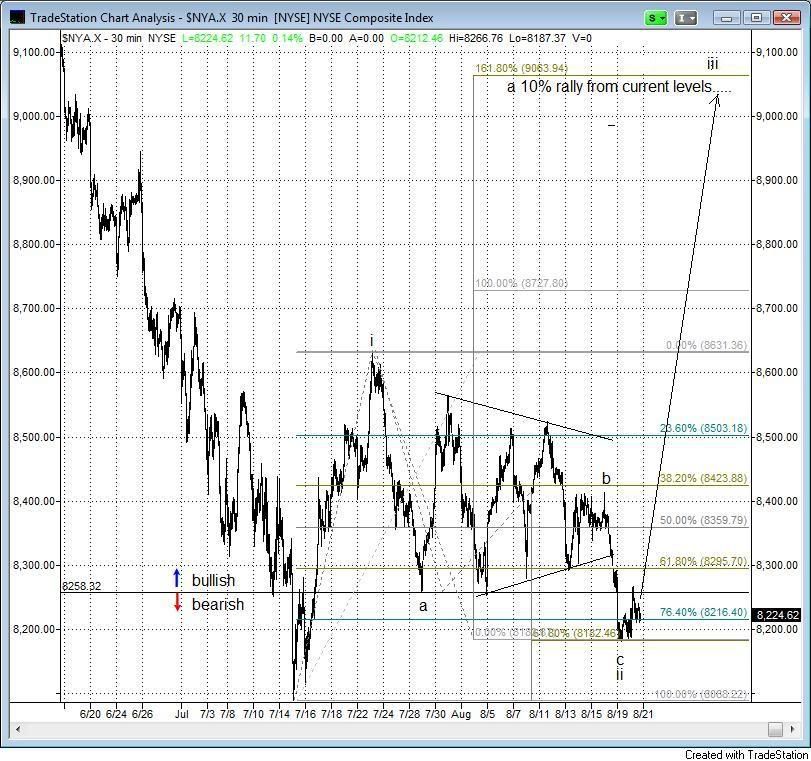Click the 38.20% (8423.88) Fibonacci label

702,478
